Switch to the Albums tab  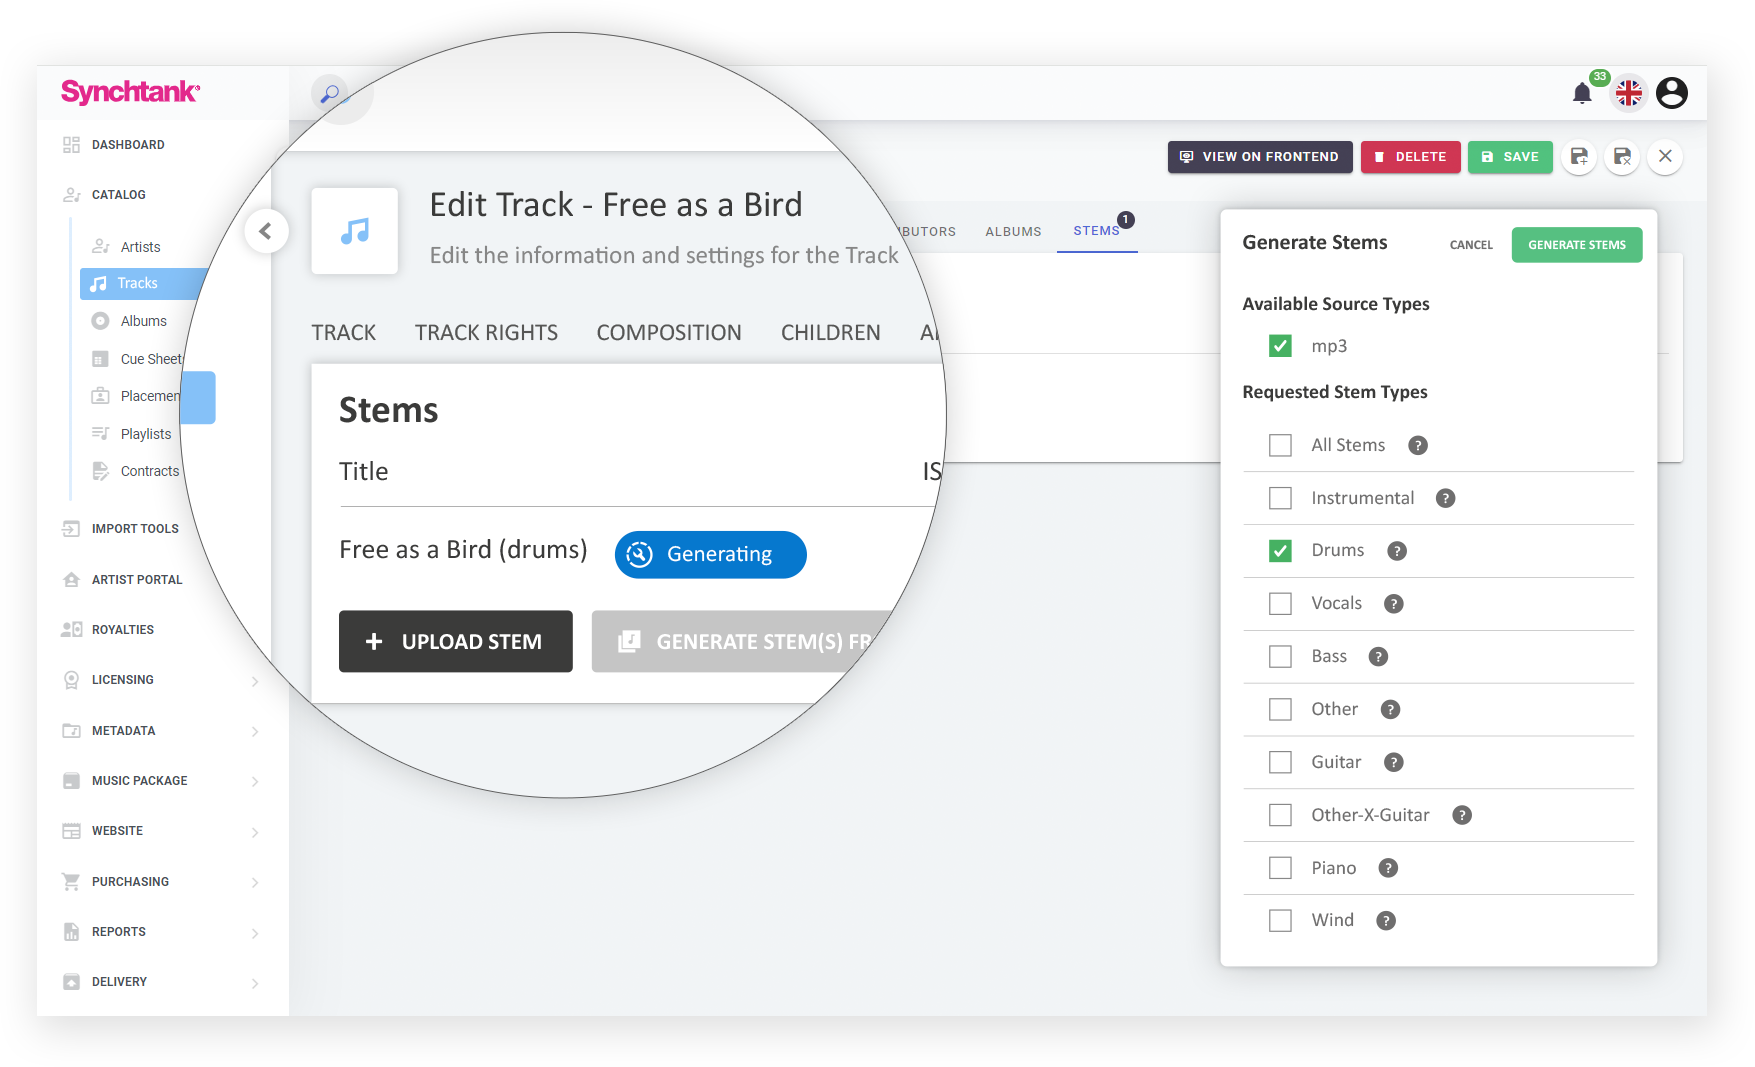point(1013,232)
